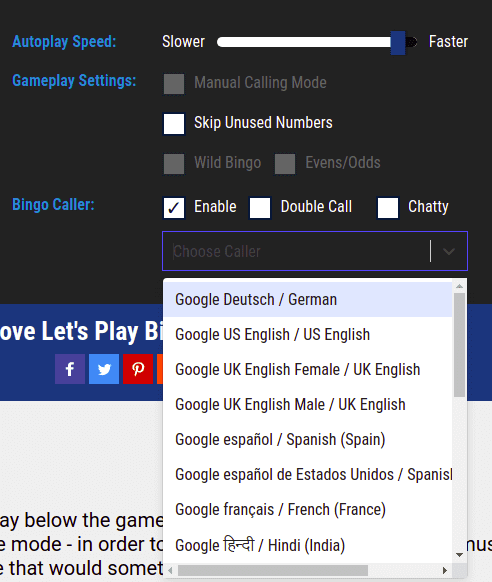Click the Choose Caller search field
This screenshot has height=582, width=492.
[297, 251]
